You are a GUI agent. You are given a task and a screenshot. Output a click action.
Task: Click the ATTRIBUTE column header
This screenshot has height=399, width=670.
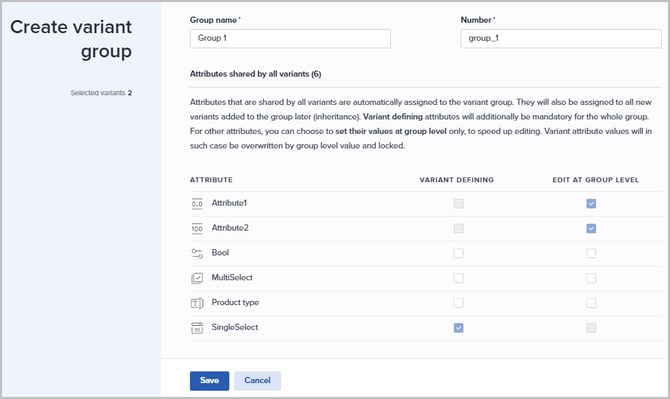pos(211,180)
